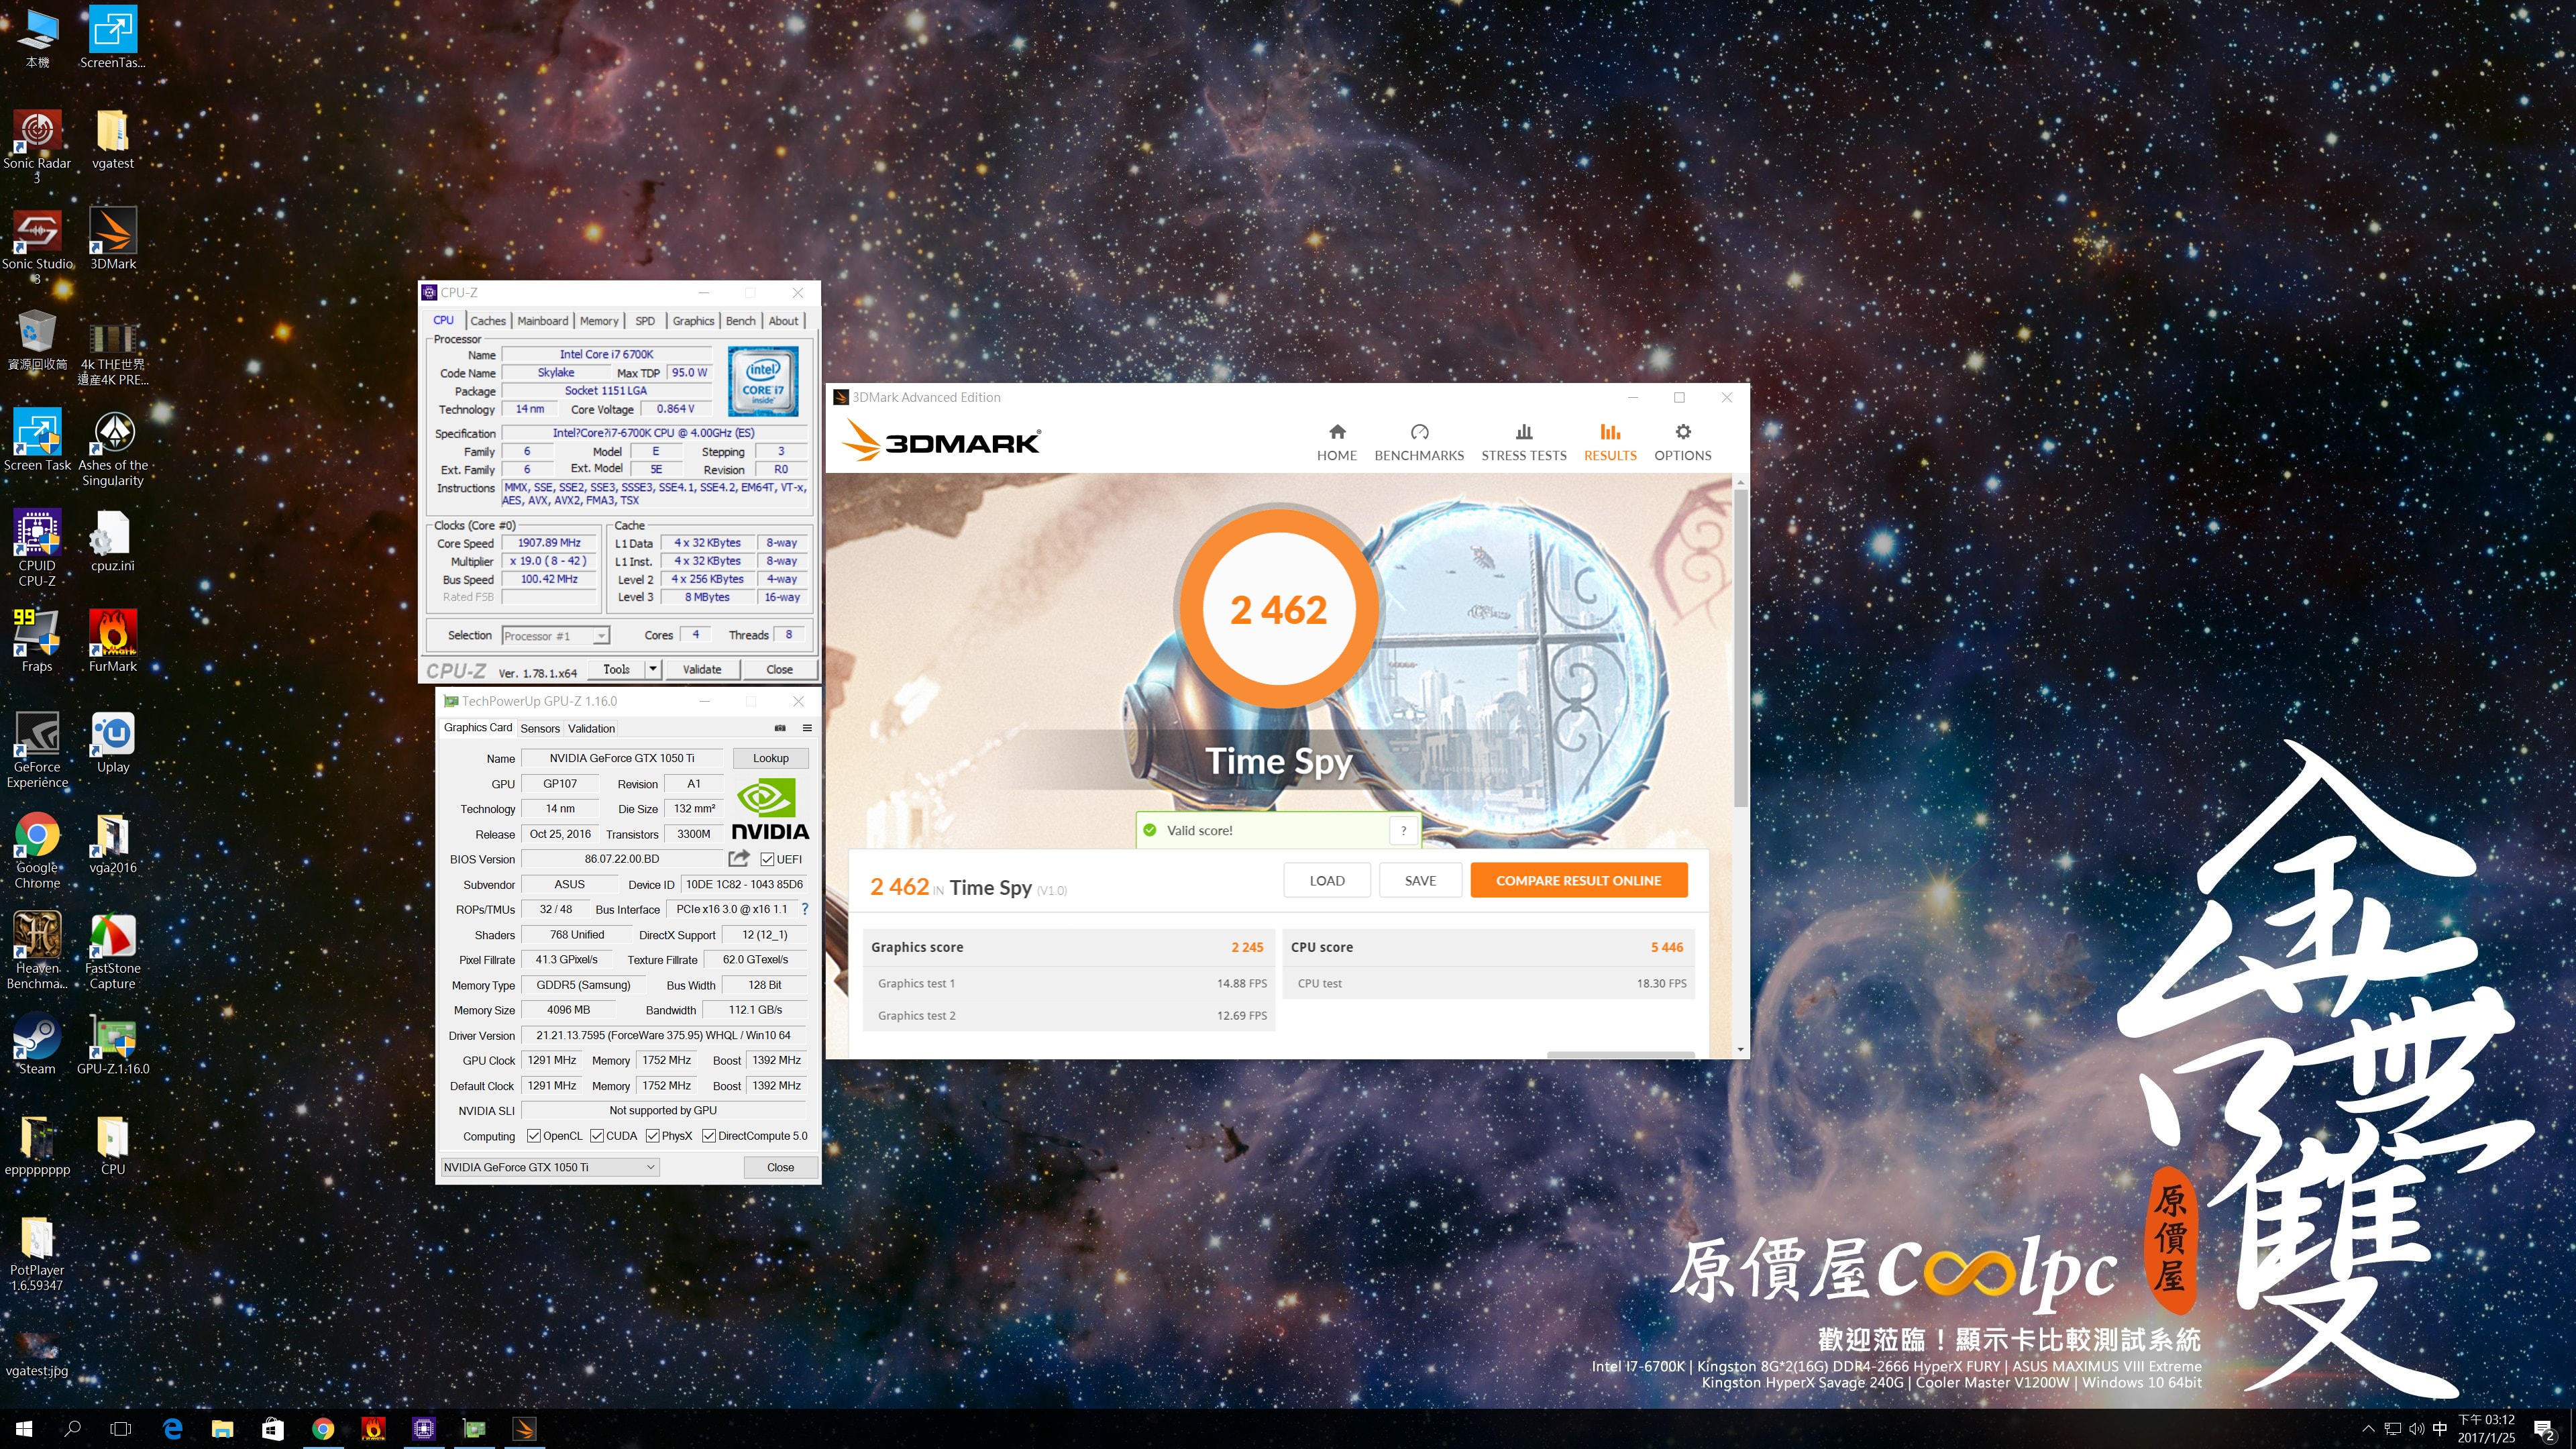The width and height of the screenshot is (2576, 1449).
Task: Open FastStone Capture desktop shortcut
Action: [113, 951]
